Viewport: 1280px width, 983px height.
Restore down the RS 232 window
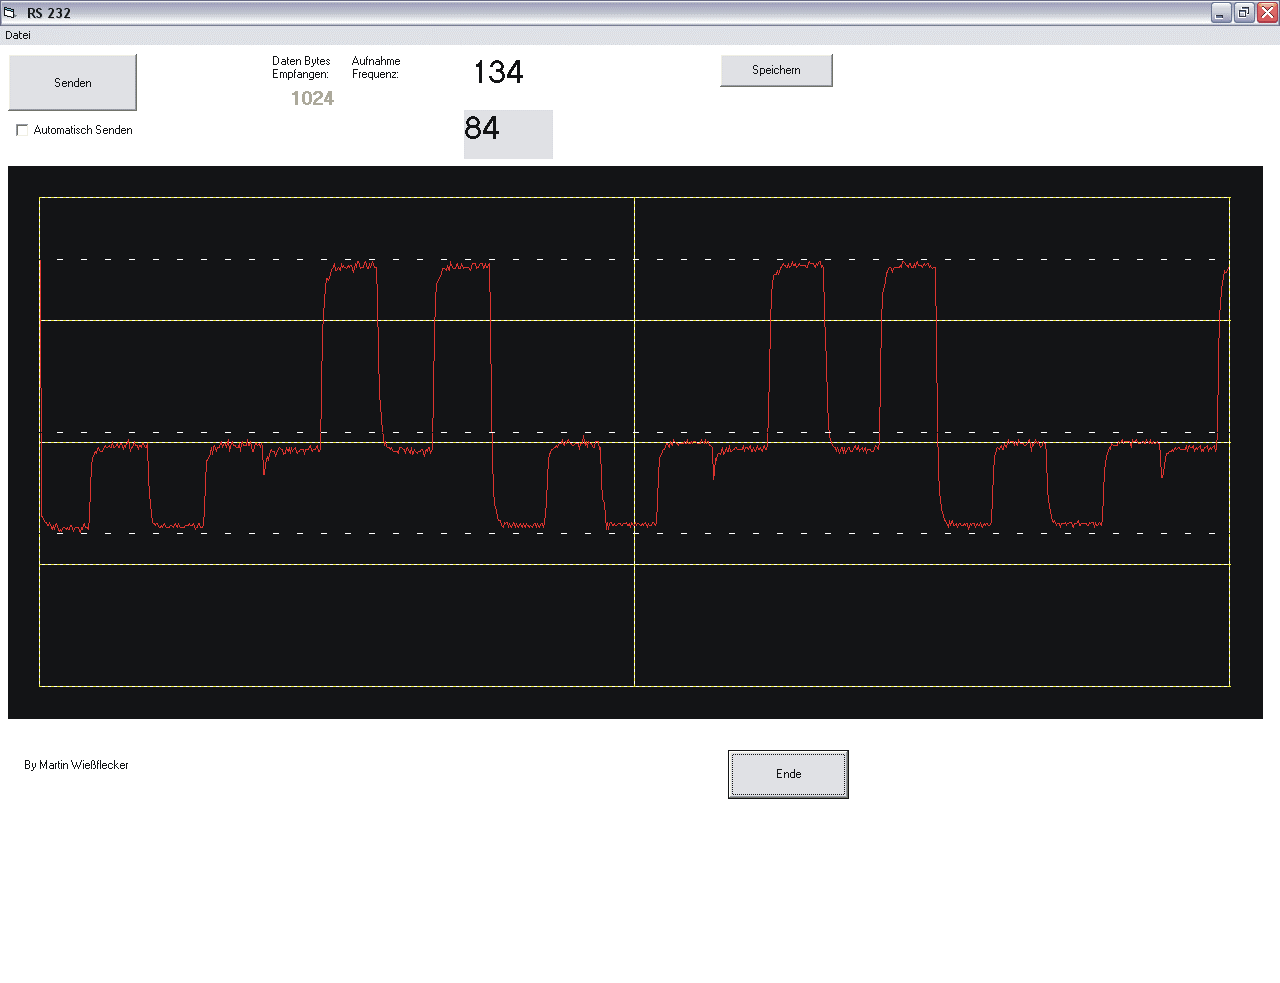(1244, 13)
